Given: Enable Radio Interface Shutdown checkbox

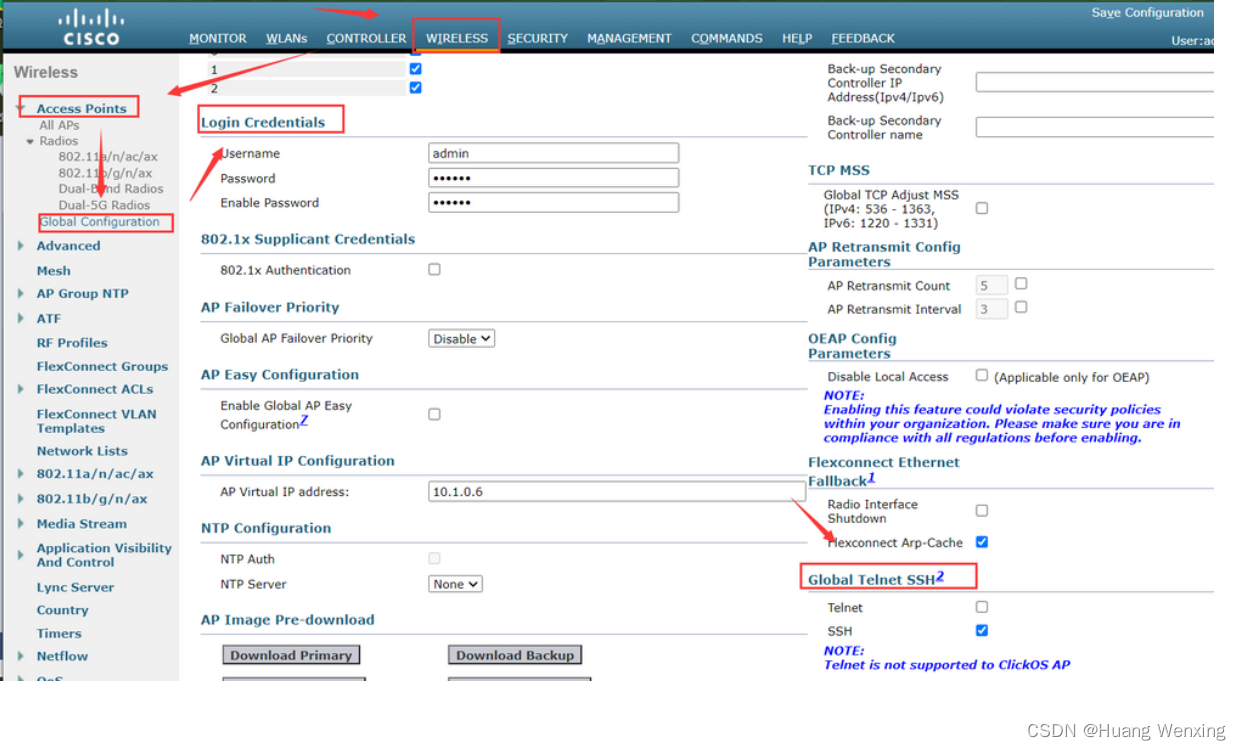Looking at the screenshot, I should (982, 510).
